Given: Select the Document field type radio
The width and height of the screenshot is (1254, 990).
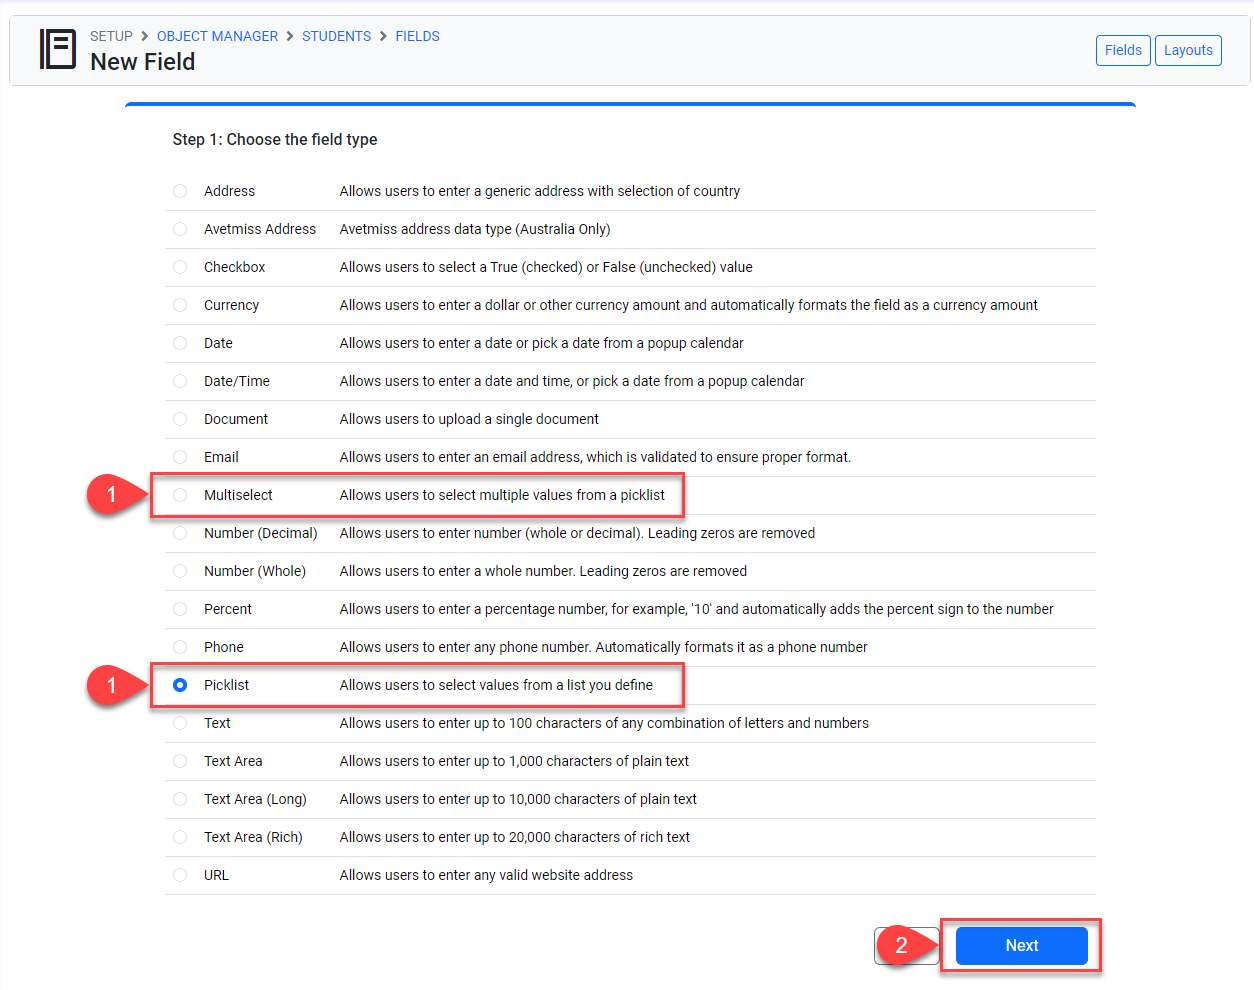Looking at the screenshot, I should 180,419.
